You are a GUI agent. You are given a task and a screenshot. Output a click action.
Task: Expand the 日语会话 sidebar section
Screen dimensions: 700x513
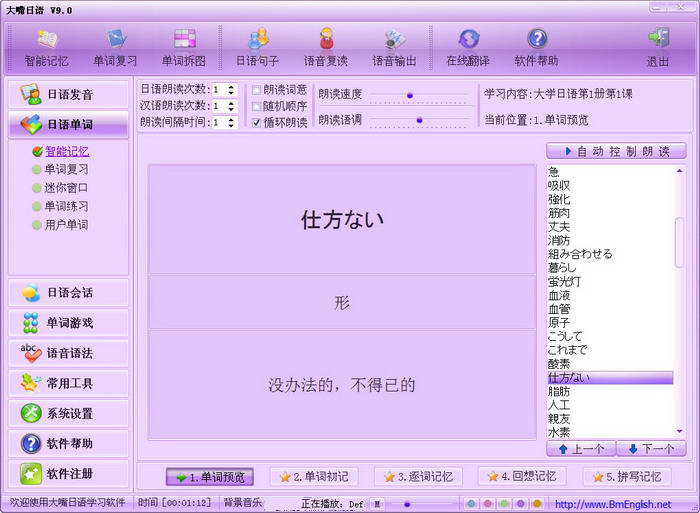coord(68,293)
